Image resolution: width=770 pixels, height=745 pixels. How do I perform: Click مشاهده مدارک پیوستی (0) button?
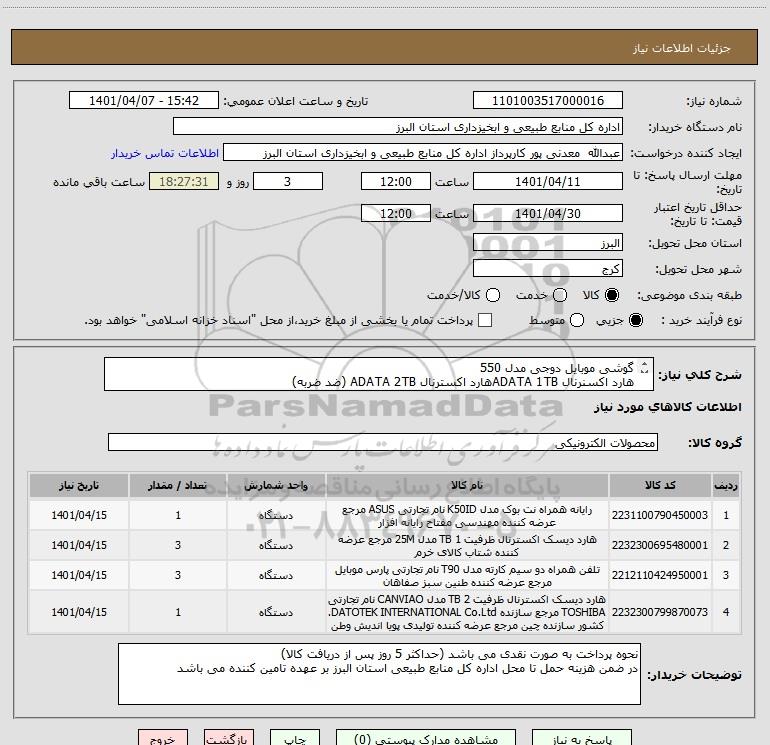coord(426,738)
